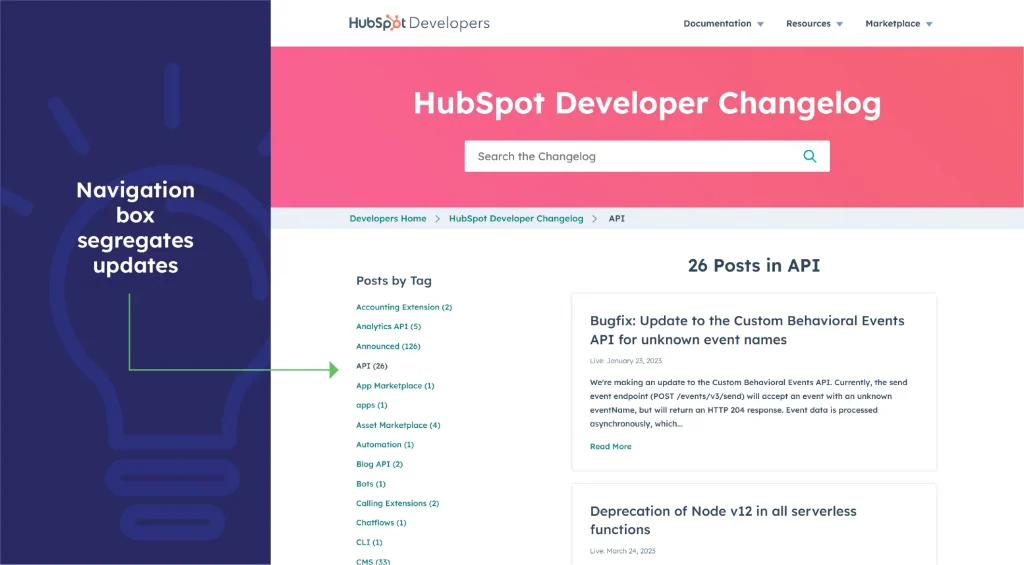Filter by Bots (1) tag
Screen dimensions: 1024x565
pyautogui.click(x=371, y=483)
